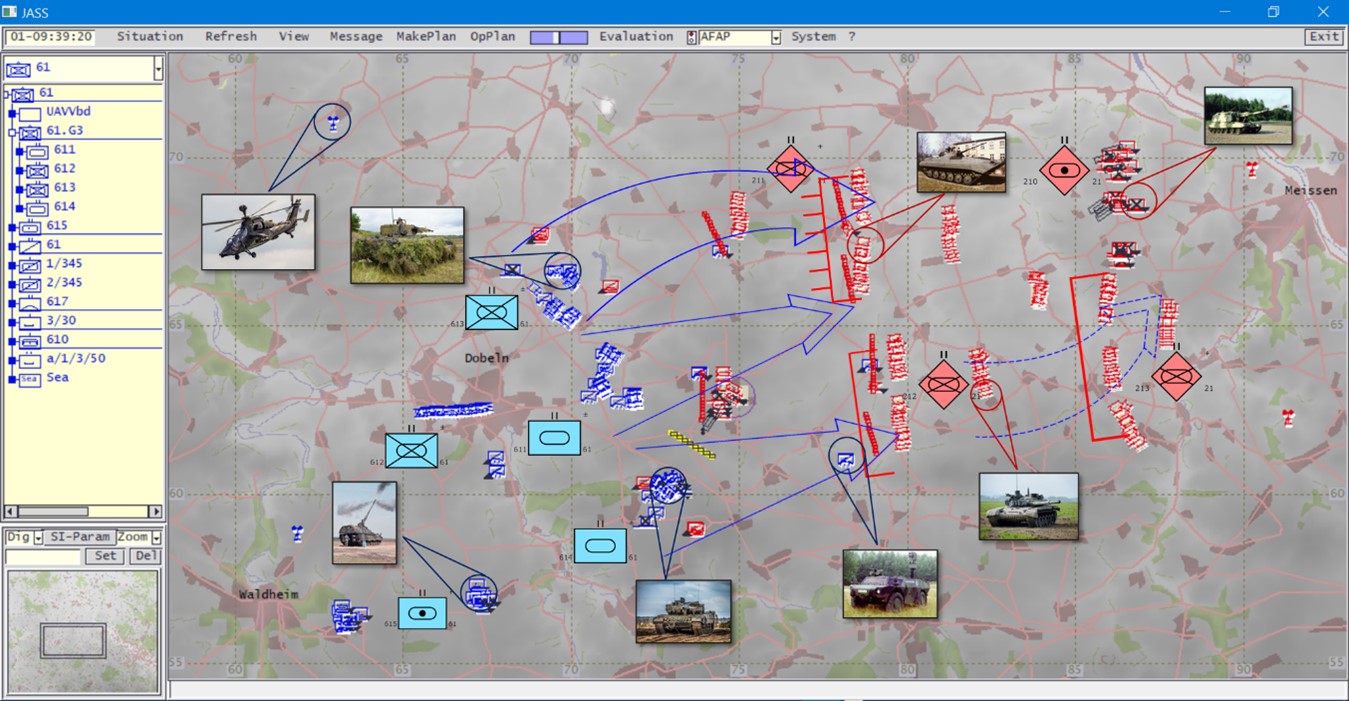Click the blue 615 artillery unit symbol on map
Image resolution: width=1349 pixels, height=701 pixels.
tap(422, 612)
